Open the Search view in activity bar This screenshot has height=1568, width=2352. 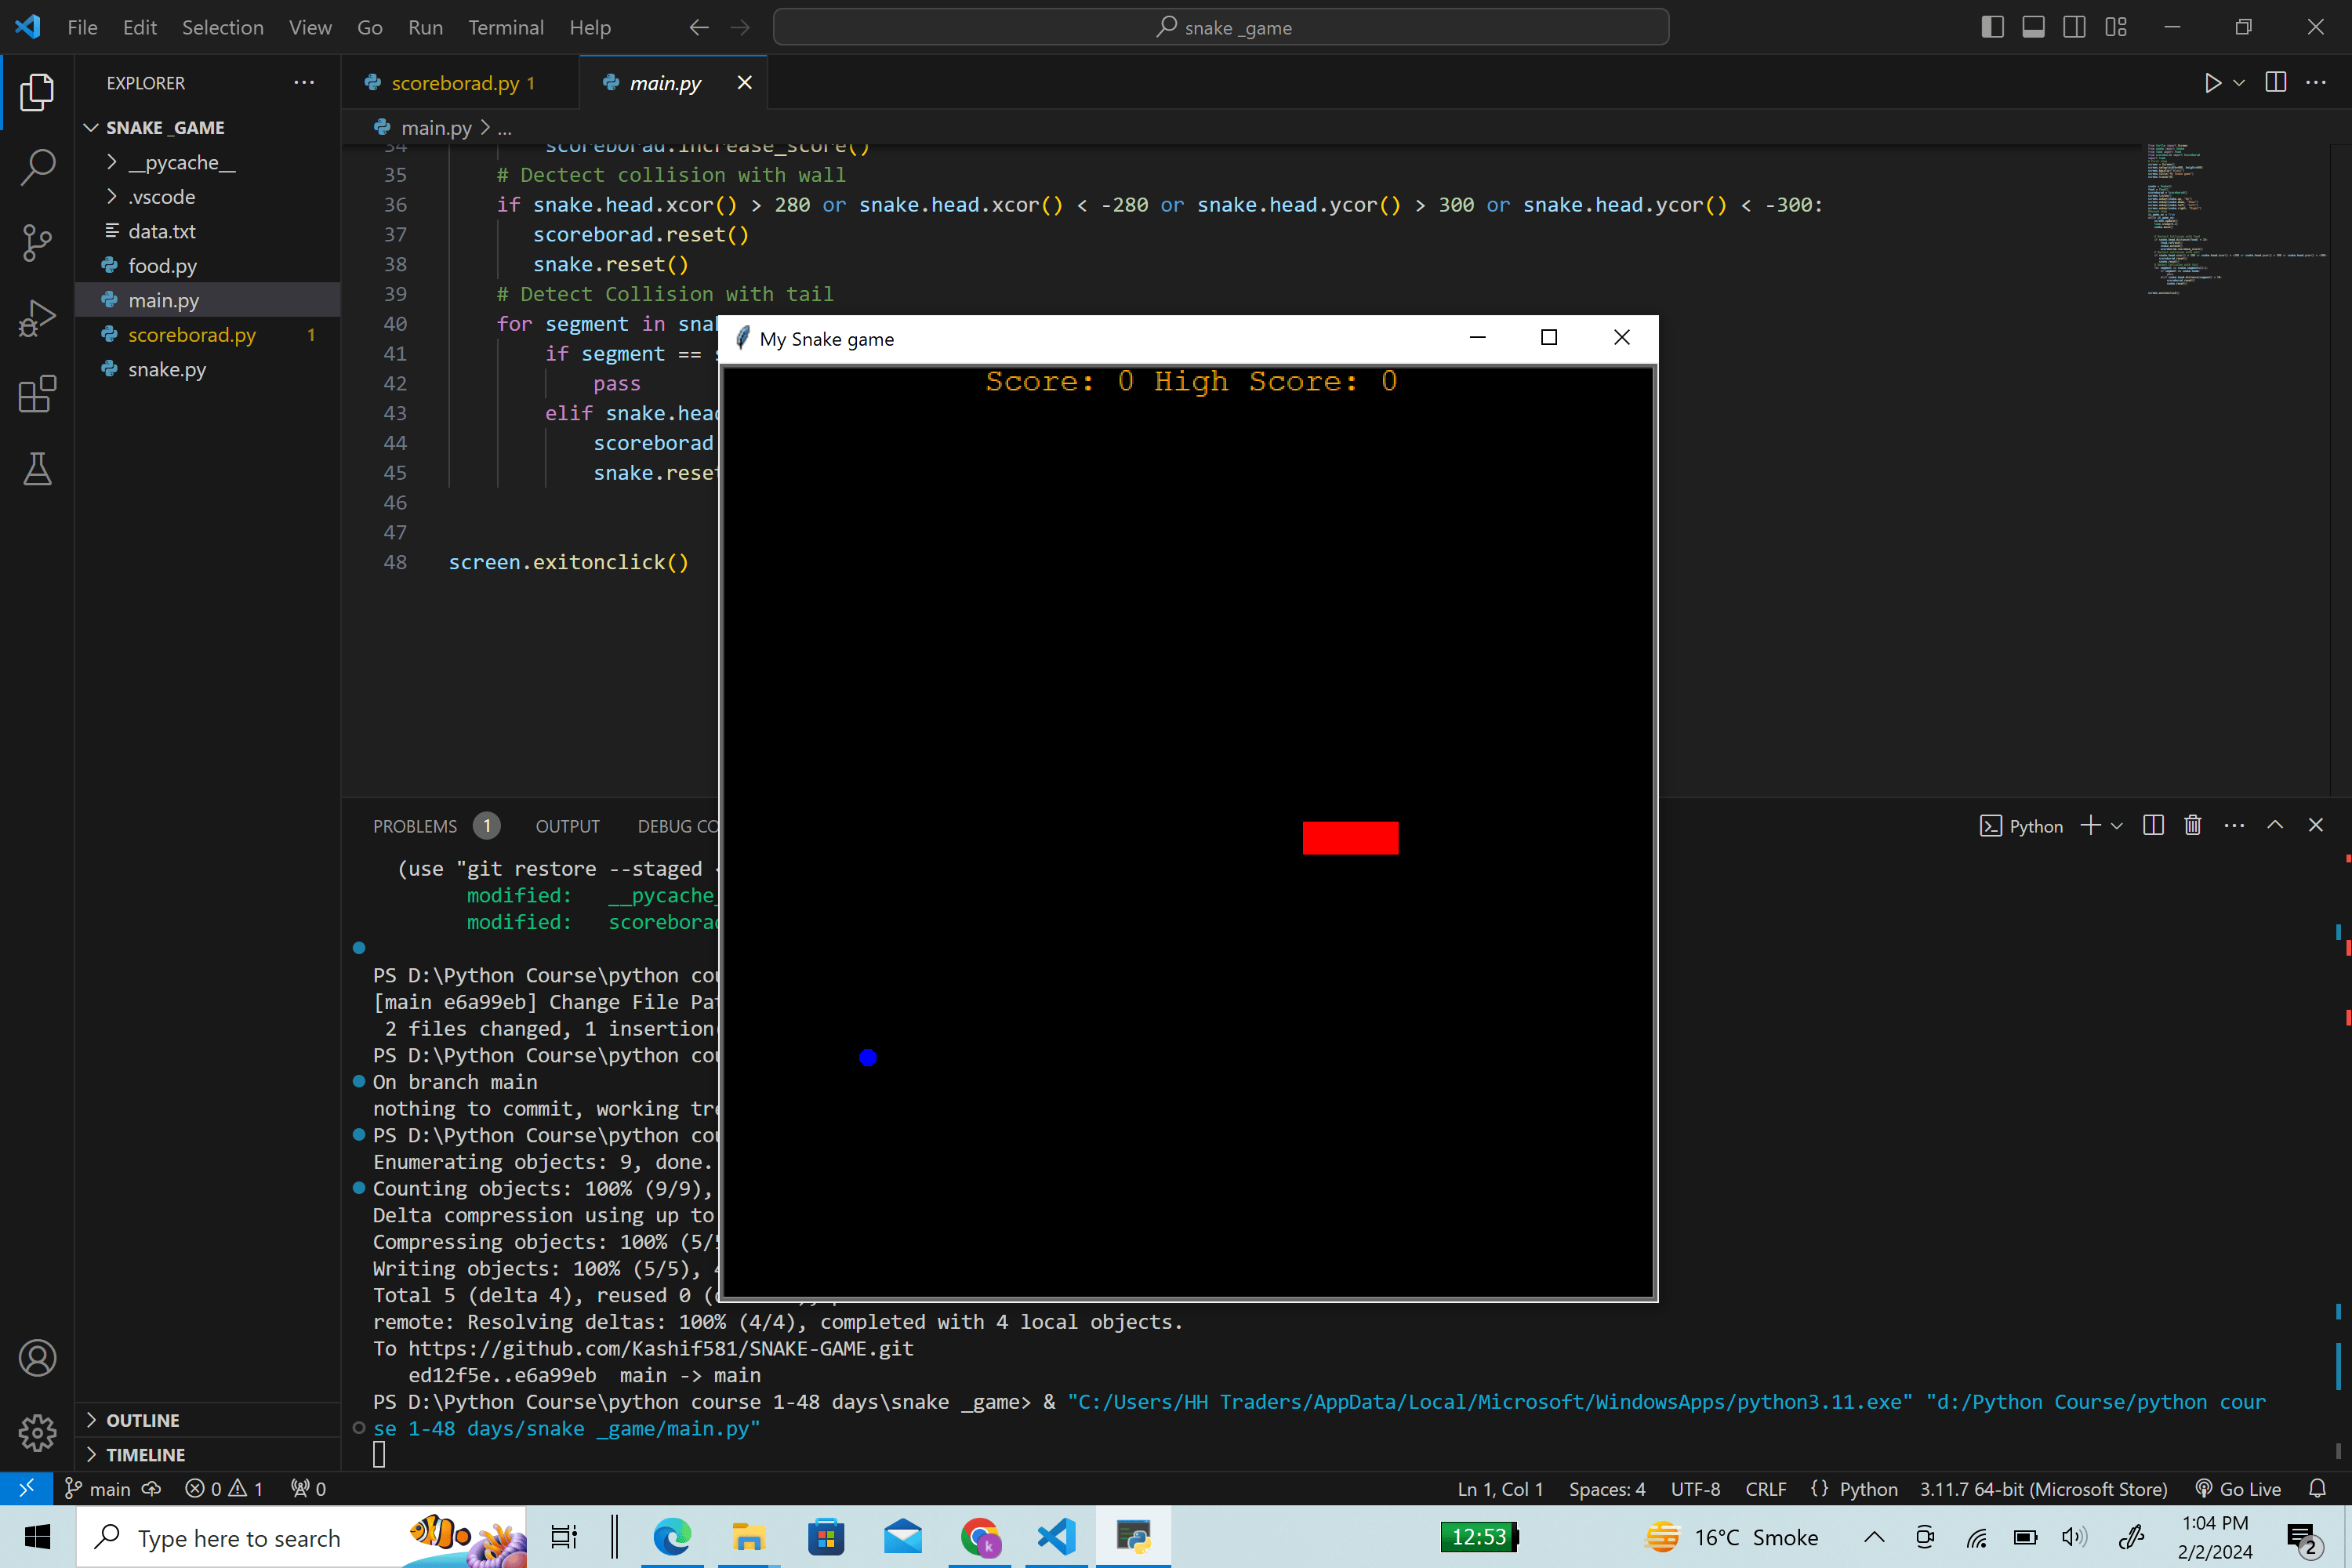point(37,167)
